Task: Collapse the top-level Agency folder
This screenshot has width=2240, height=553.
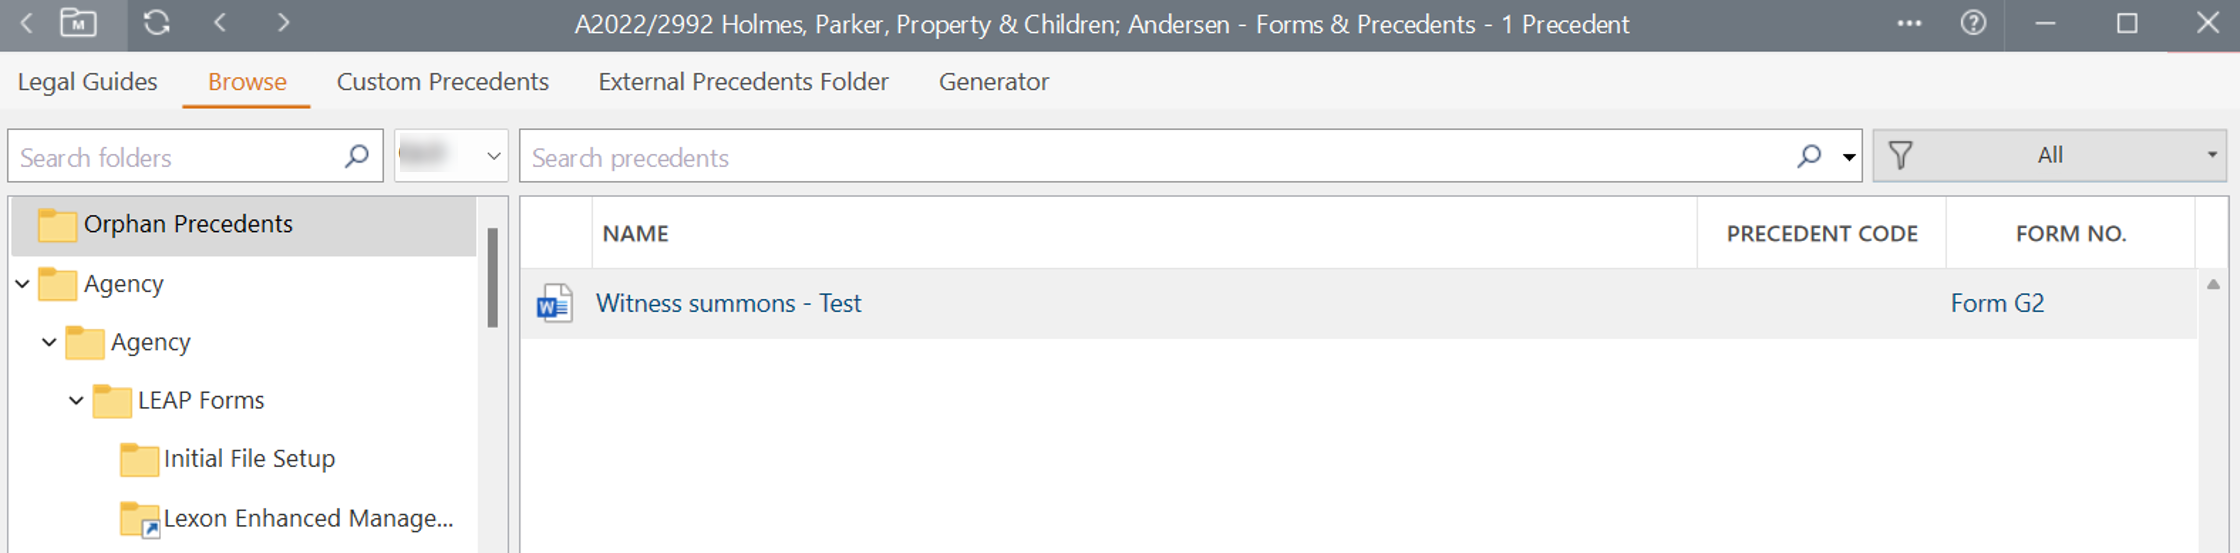Action: [x=23, y=284]
